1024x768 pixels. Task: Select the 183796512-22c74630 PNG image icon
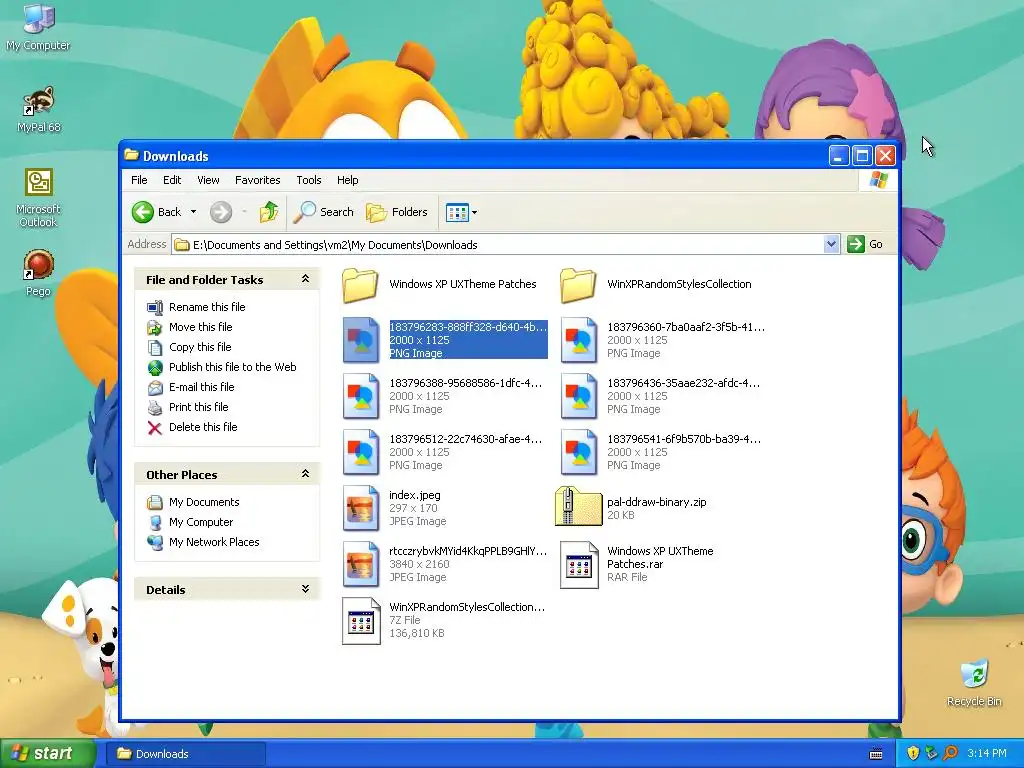360,453
